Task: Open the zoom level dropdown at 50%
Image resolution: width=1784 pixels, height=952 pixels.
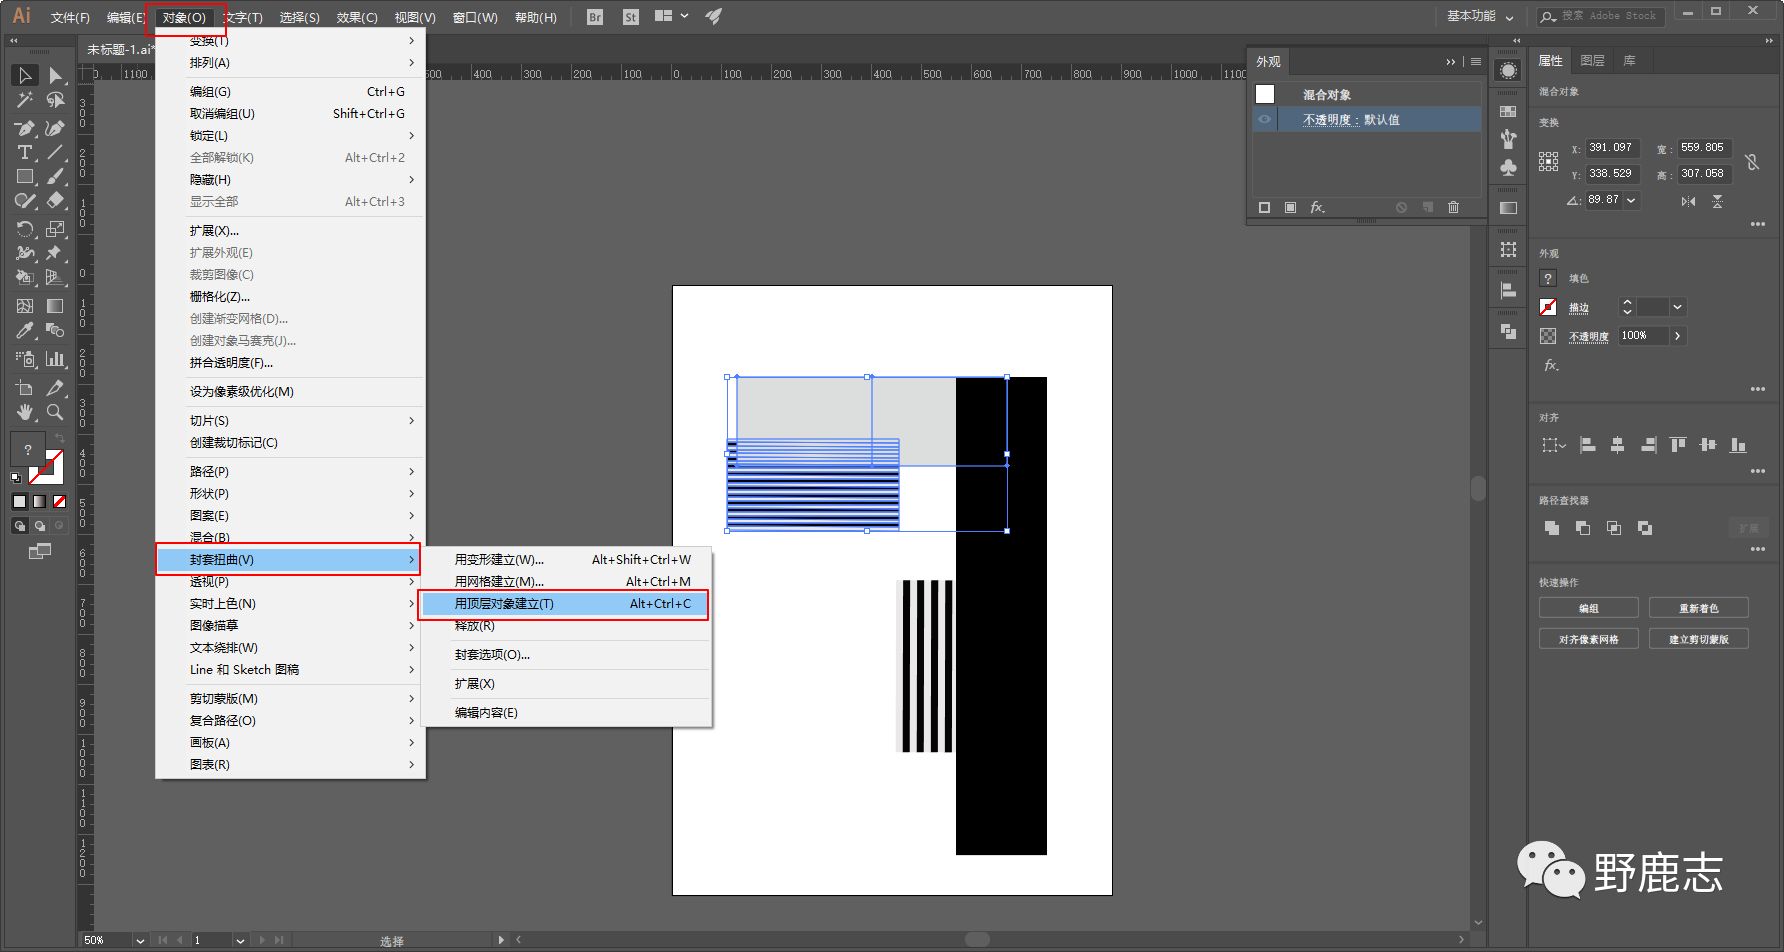Action: click(x=140, y=940)
